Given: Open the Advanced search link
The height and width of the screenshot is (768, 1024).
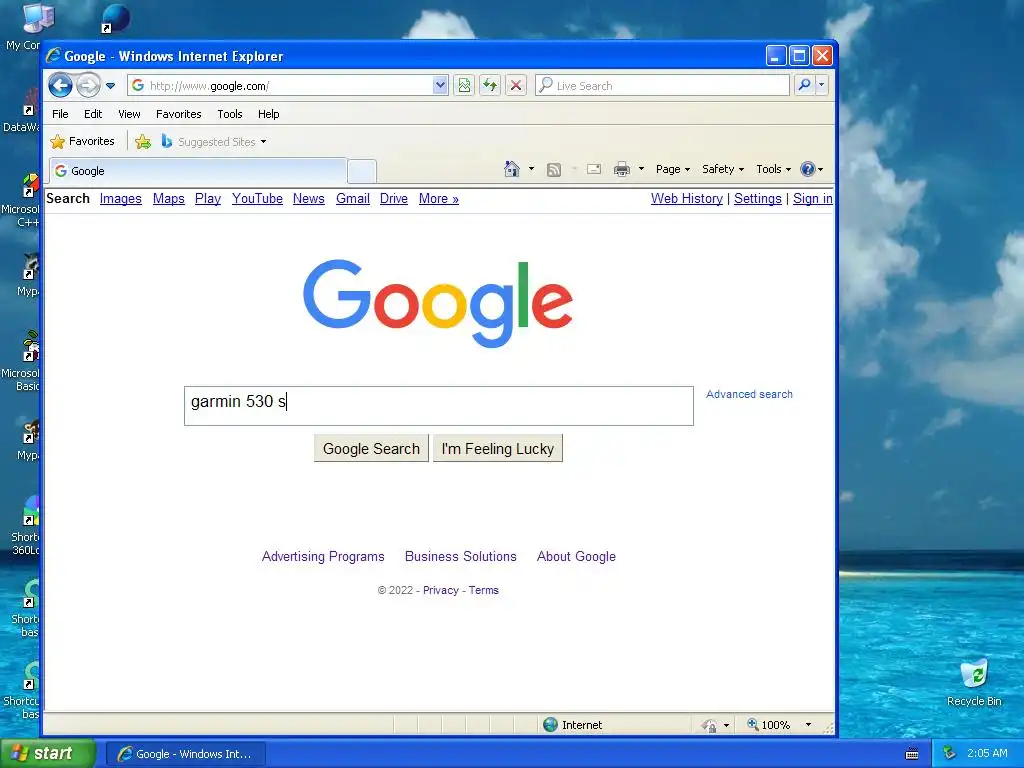Looking at the screenshot, I should (749, 394).
